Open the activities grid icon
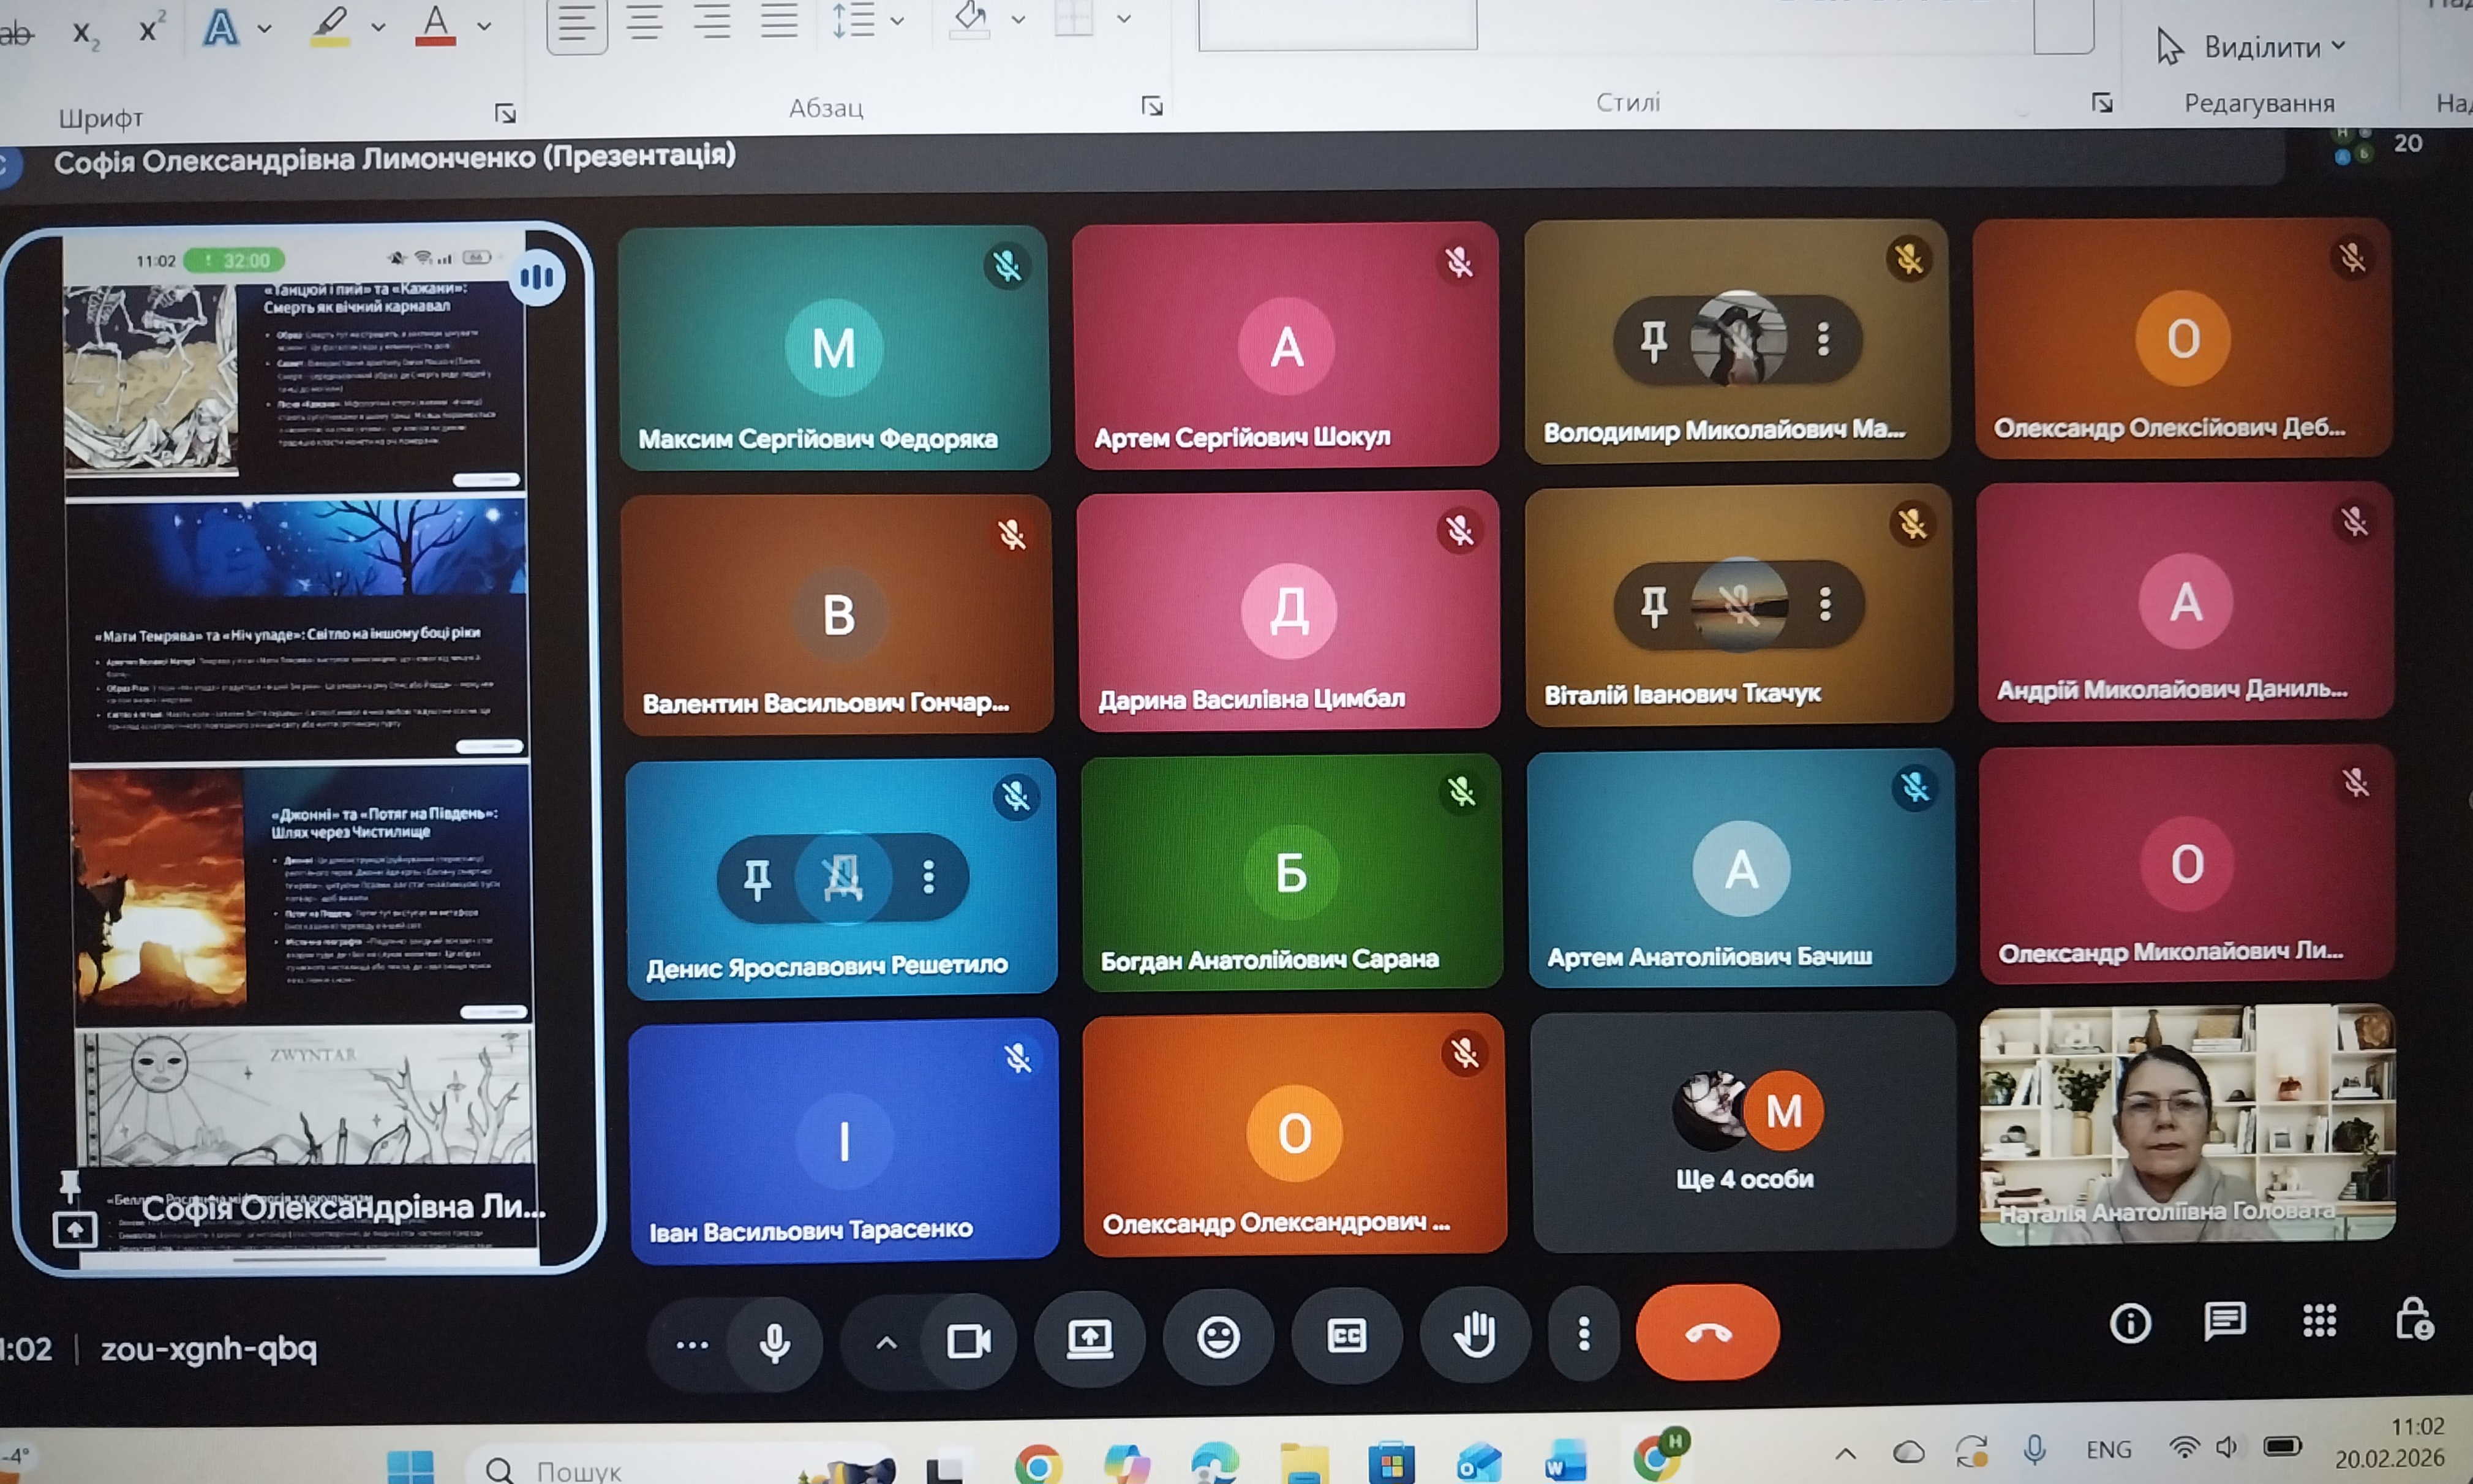Image resolution: width=2473 pixels, height=1484 pixels. (2319, 1321)
